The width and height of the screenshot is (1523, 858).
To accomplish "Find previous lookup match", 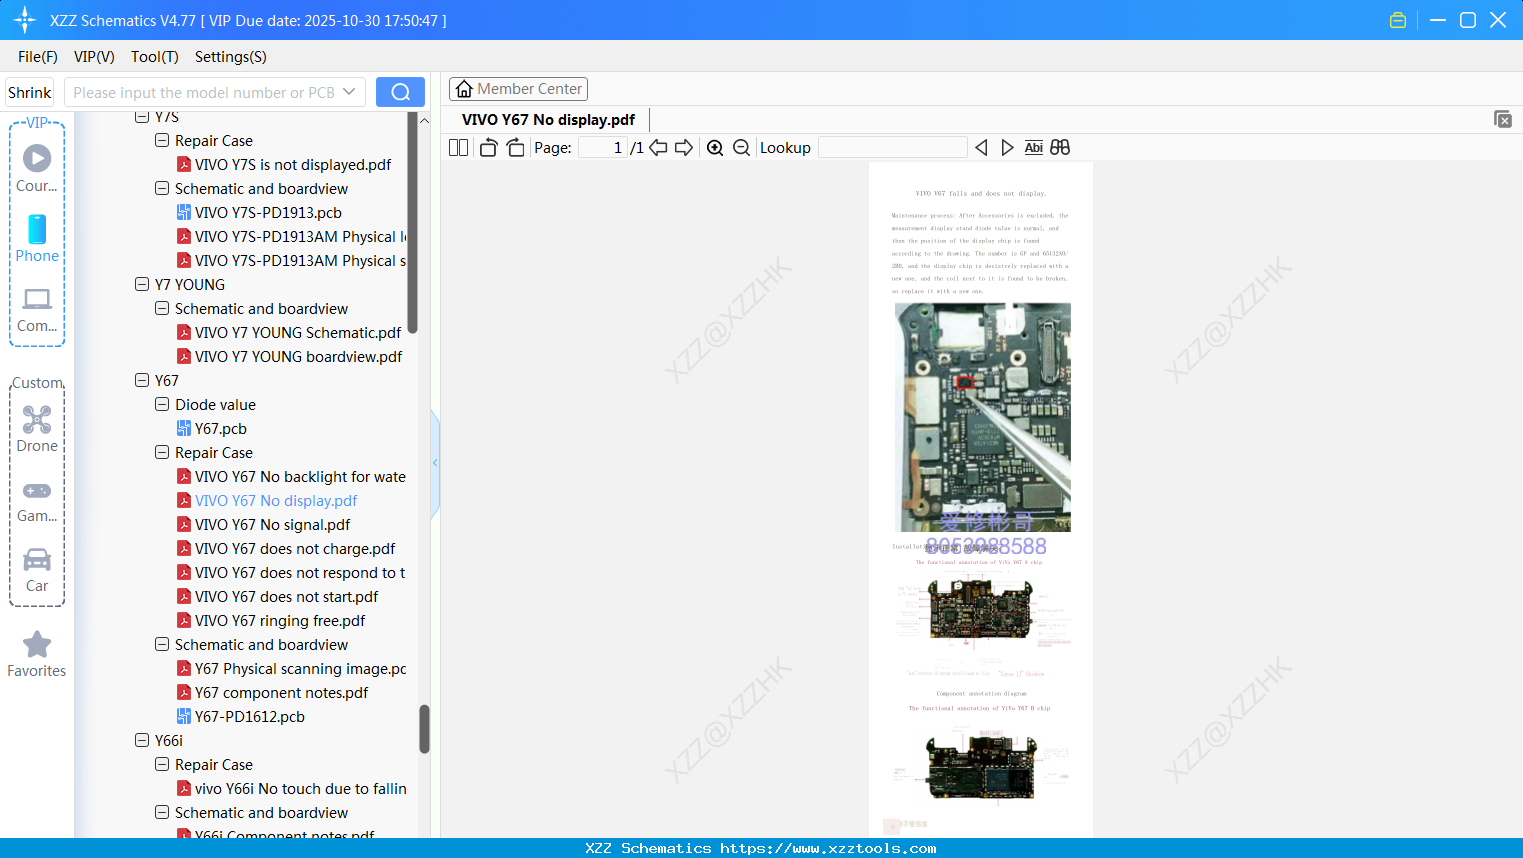I will [x=981, y=148].
